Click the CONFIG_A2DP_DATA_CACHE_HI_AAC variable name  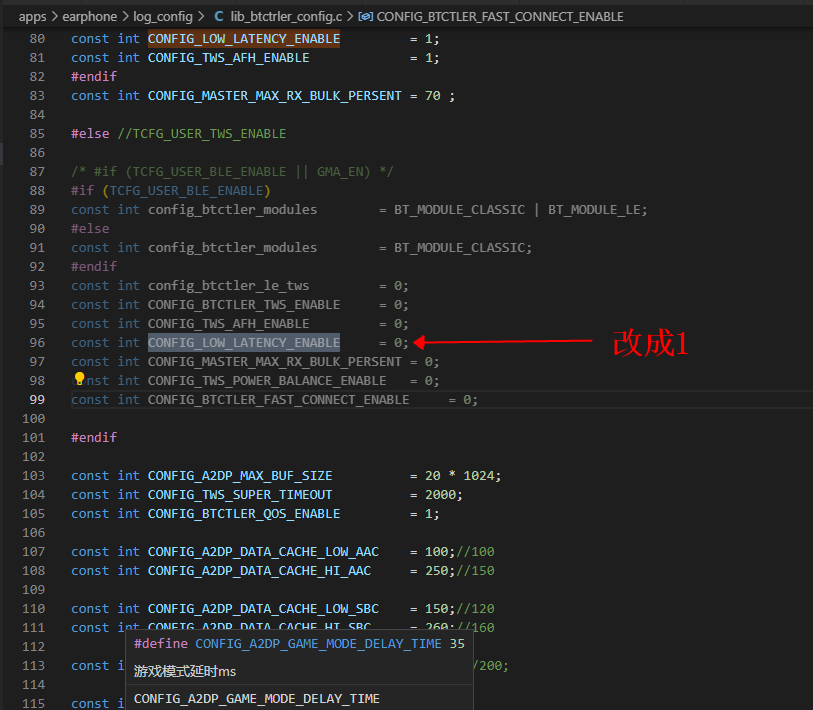pos(259,571)
